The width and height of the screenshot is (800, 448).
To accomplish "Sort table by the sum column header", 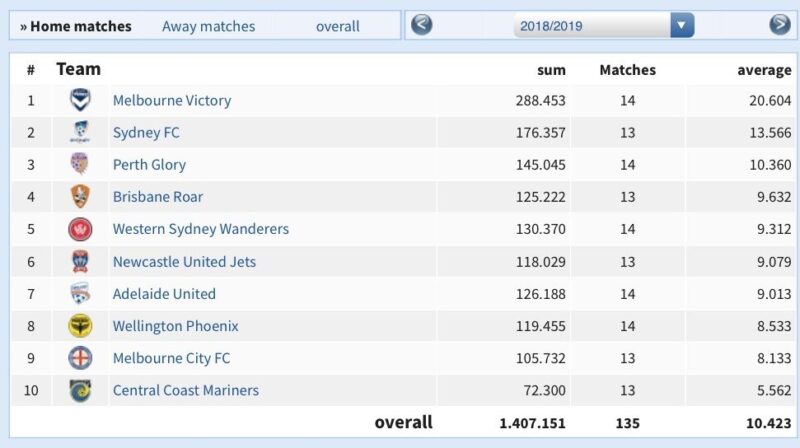I will [x=551, y=70].
